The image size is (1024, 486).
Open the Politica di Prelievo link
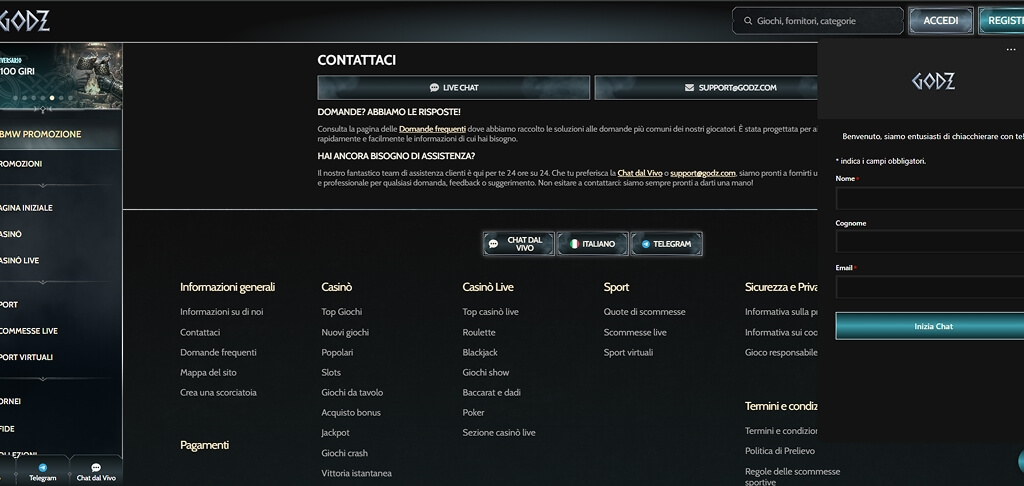pyautogui.click(x=780, y=451)
